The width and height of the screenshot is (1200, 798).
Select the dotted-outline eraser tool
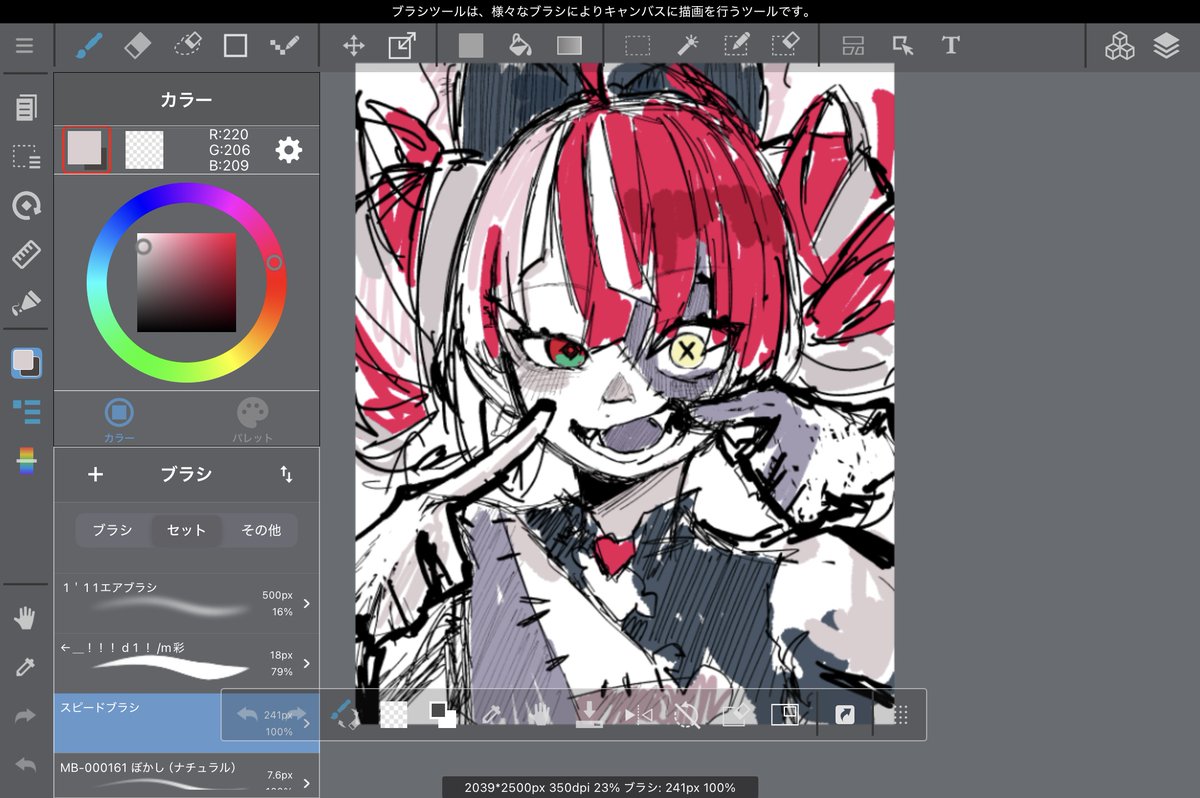pos(187,46)
